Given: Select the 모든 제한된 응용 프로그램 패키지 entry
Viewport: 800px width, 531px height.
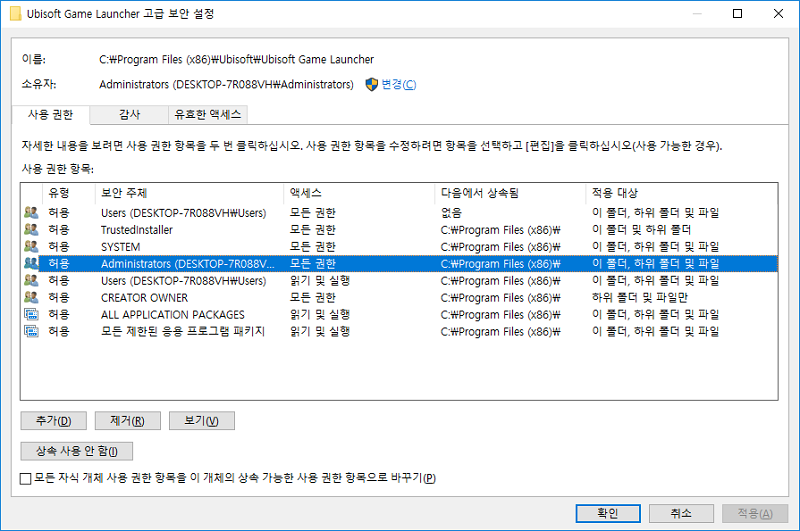Looking at the screenshot, I should click(x=399, y=331).
